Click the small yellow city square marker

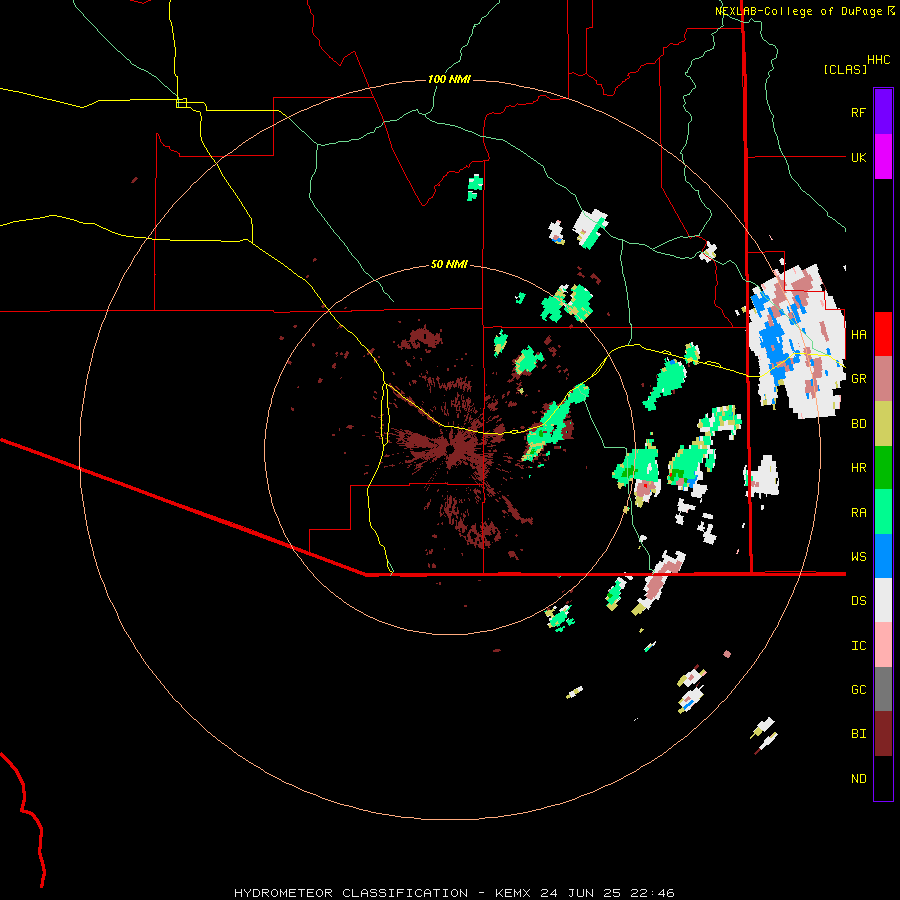181,103
